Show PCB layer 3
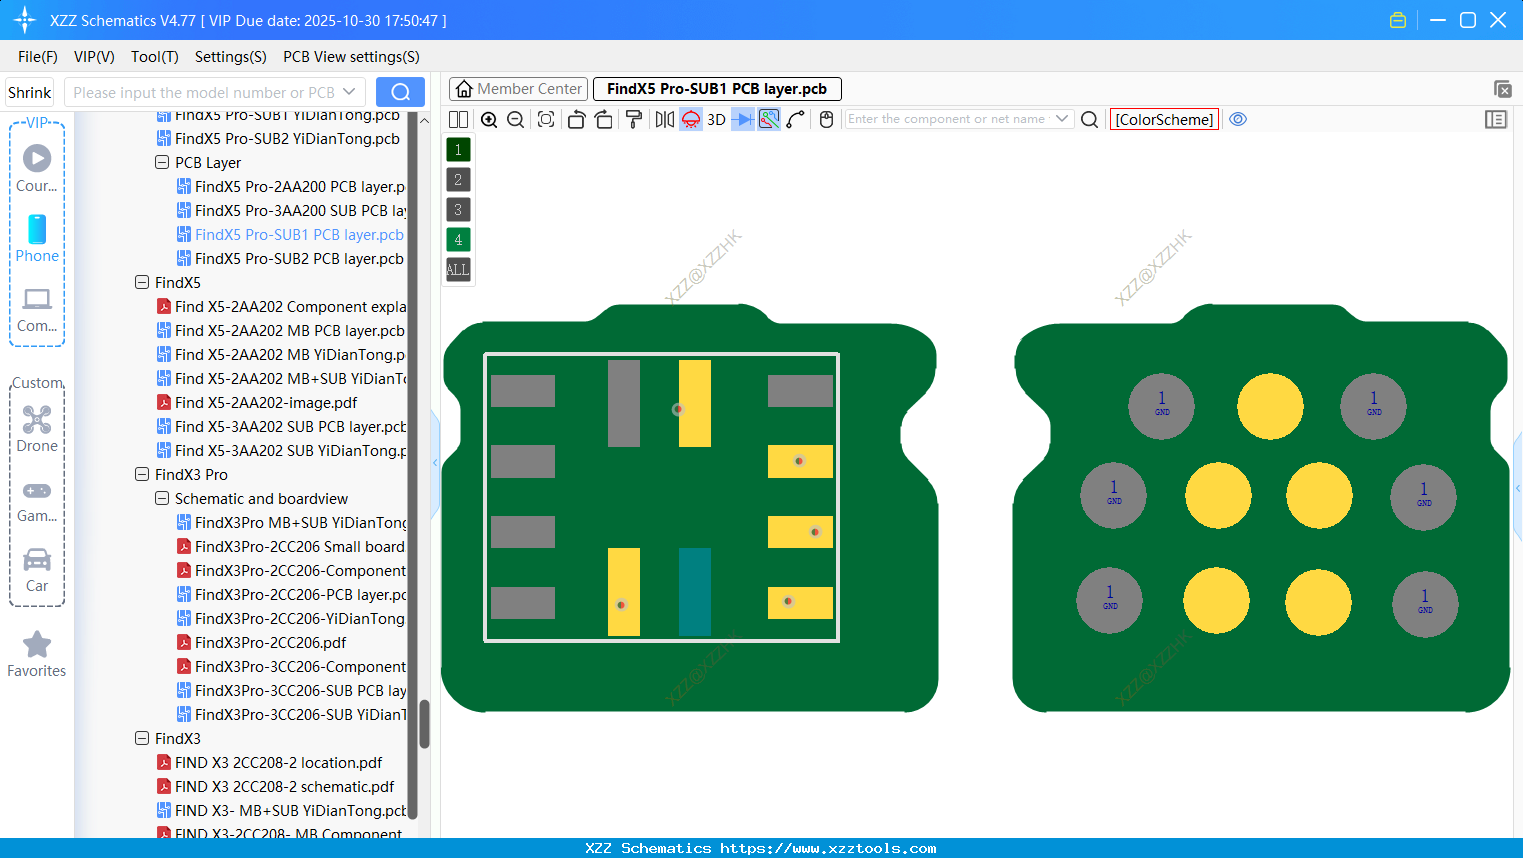The image size is (1523, 858). (x=458, y=210)
